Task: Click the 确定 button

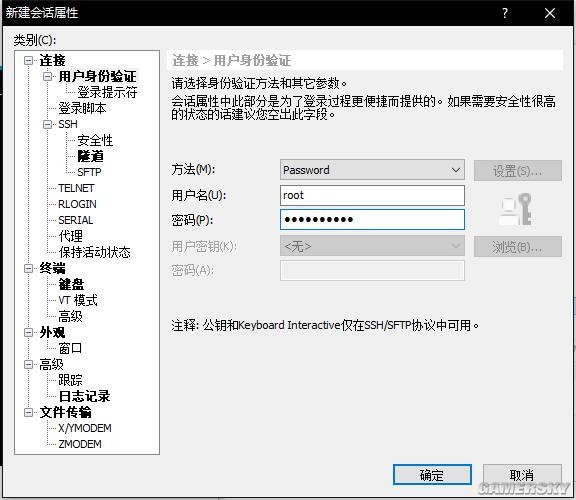Action: click(432, 475)
